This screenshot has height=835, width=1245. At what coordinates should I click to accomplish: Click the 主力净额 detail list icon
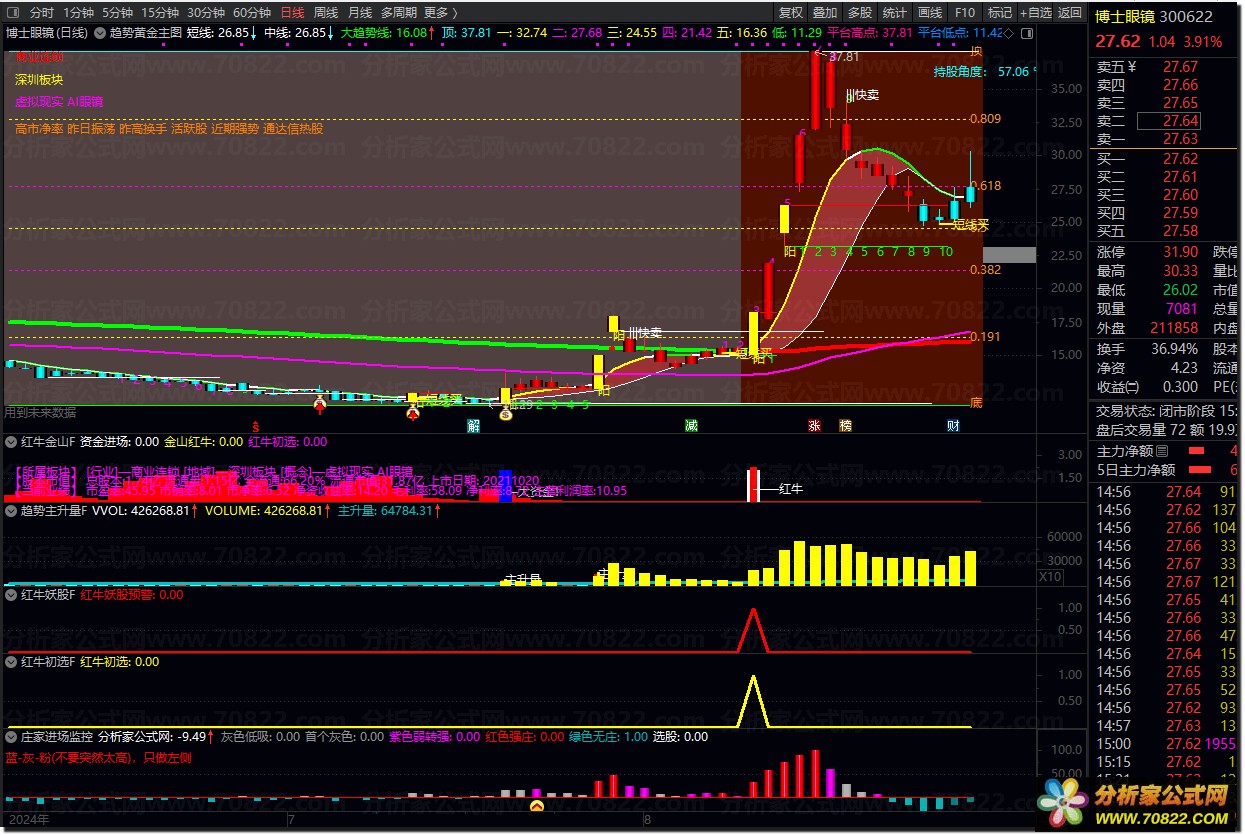[x=1162, y=451]
